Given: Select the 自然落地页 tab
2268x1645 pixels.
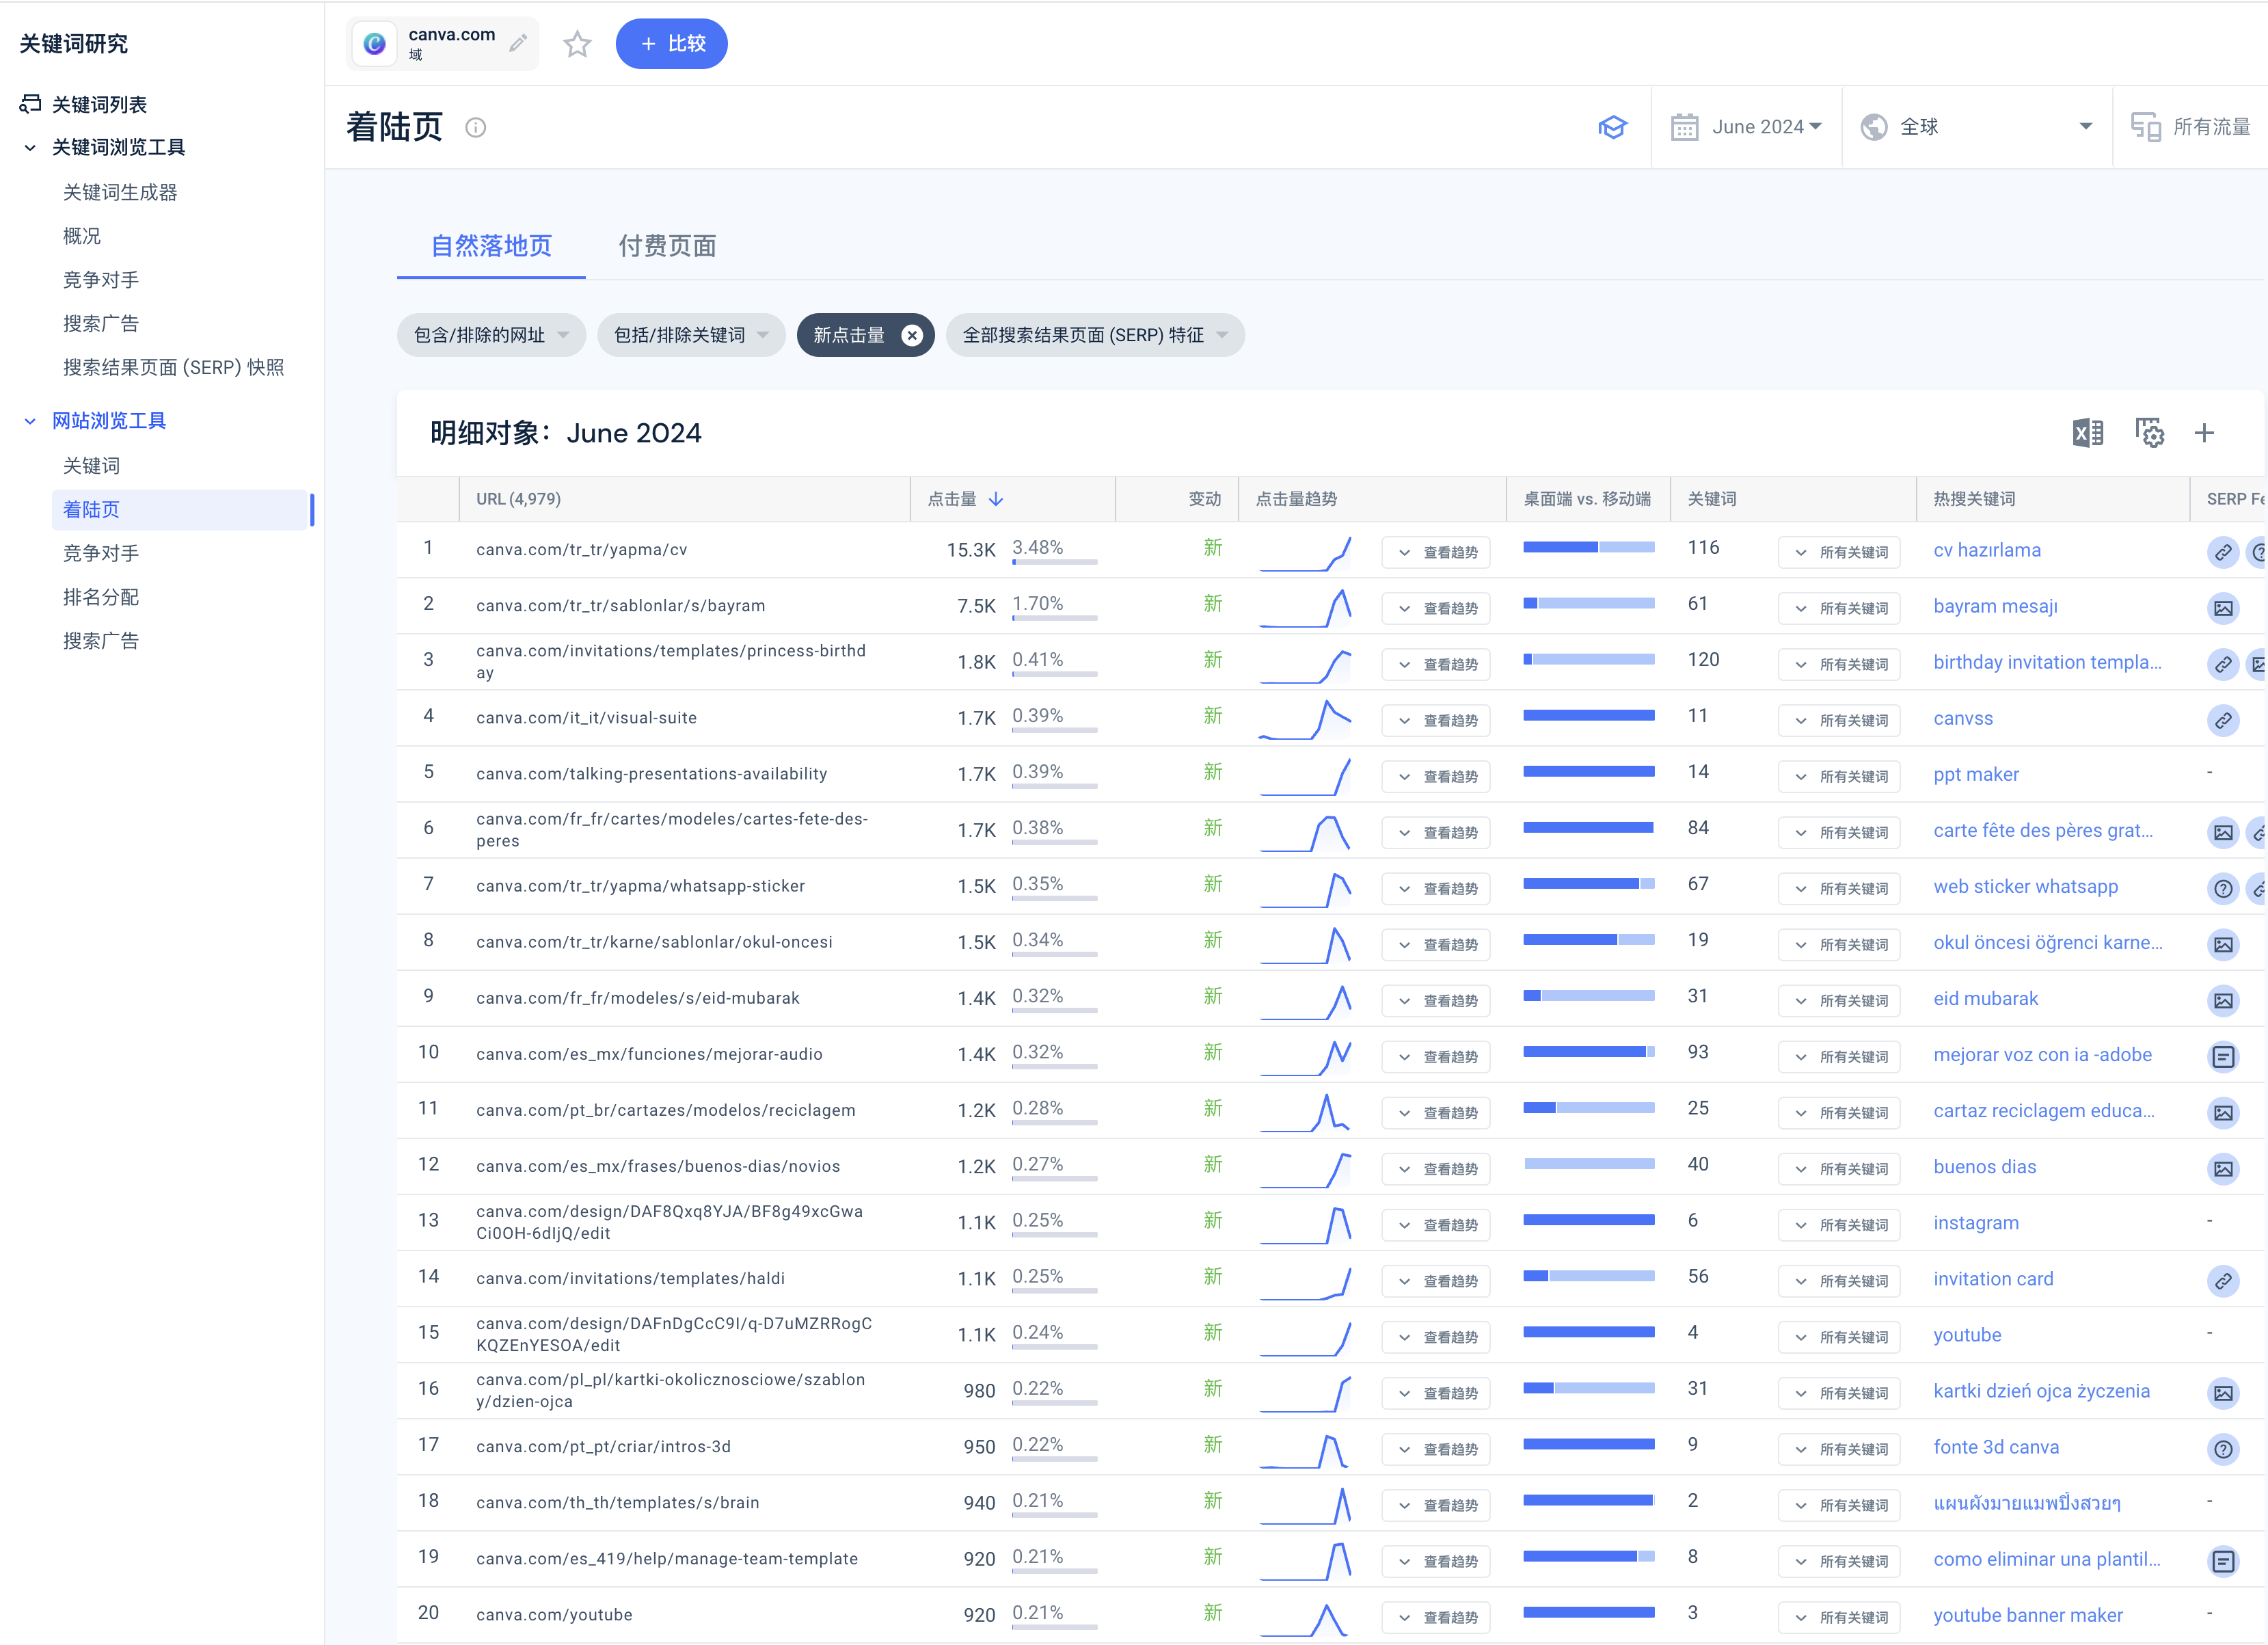Looking at the screenshot, I should click(x=491, y=246).
